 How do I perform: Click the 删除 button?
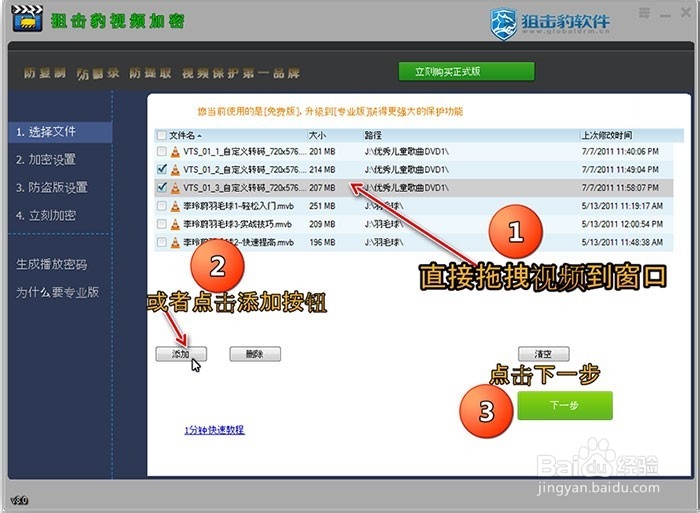[255, 354]
